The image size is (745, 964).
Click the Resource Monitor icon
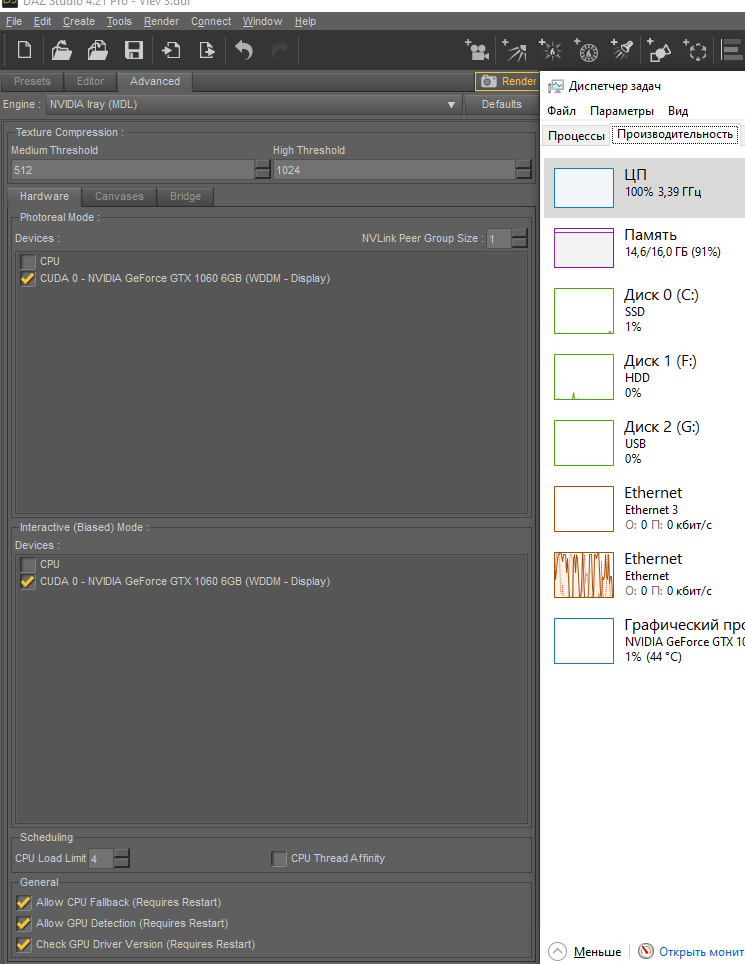[x=645, y=951]
